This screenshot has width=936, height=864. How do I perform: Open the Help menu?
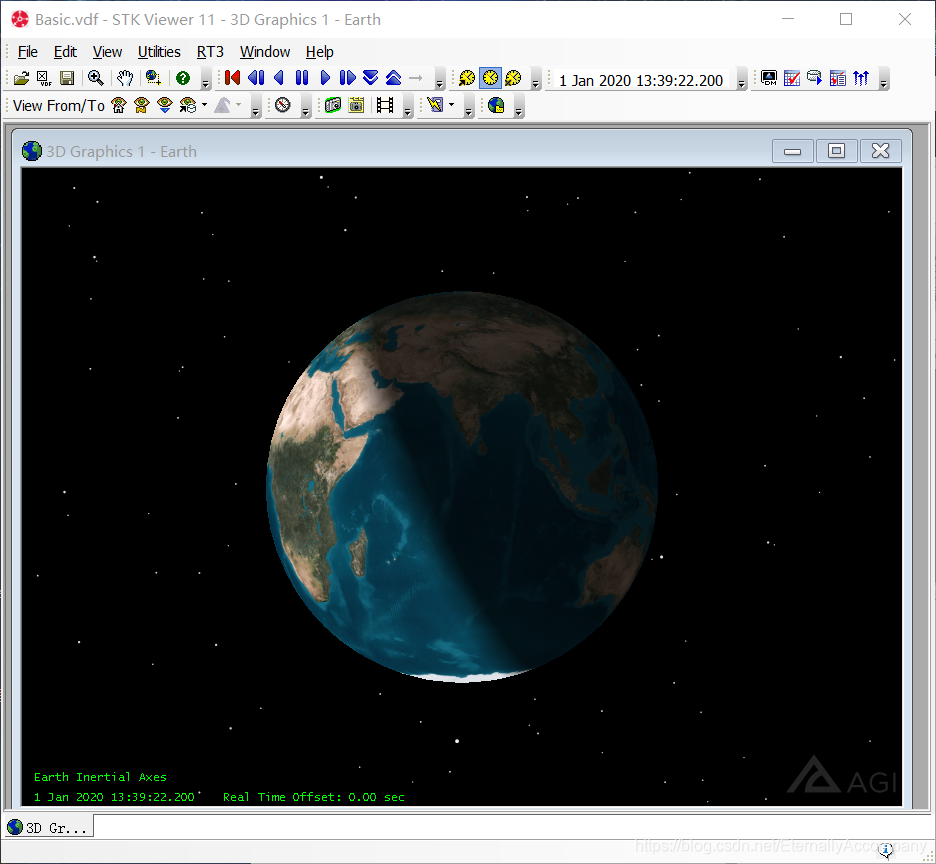tap(319, 52)
